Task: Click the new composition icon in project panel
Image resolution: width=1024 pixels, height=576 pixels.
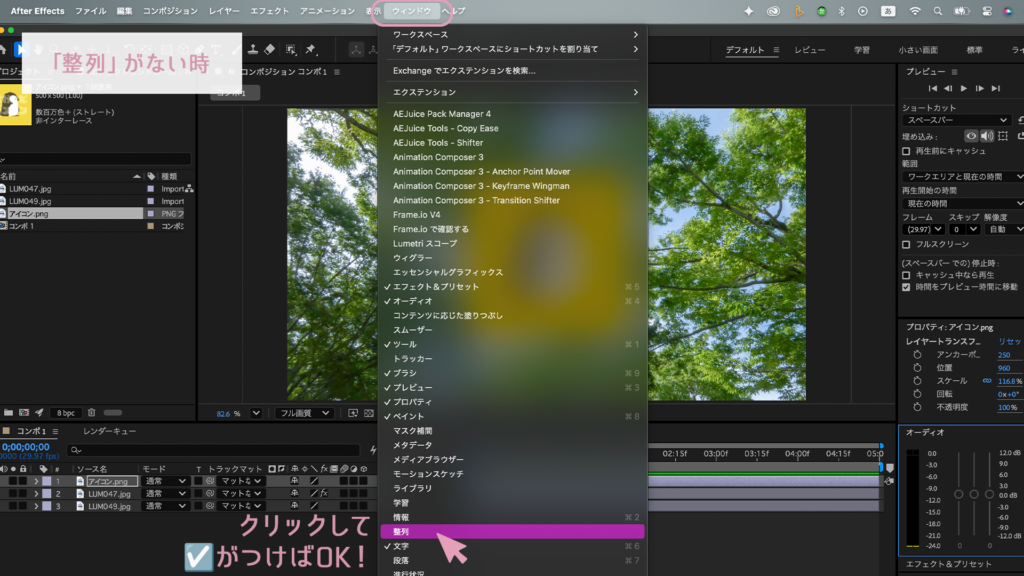Action: (24, 413)
